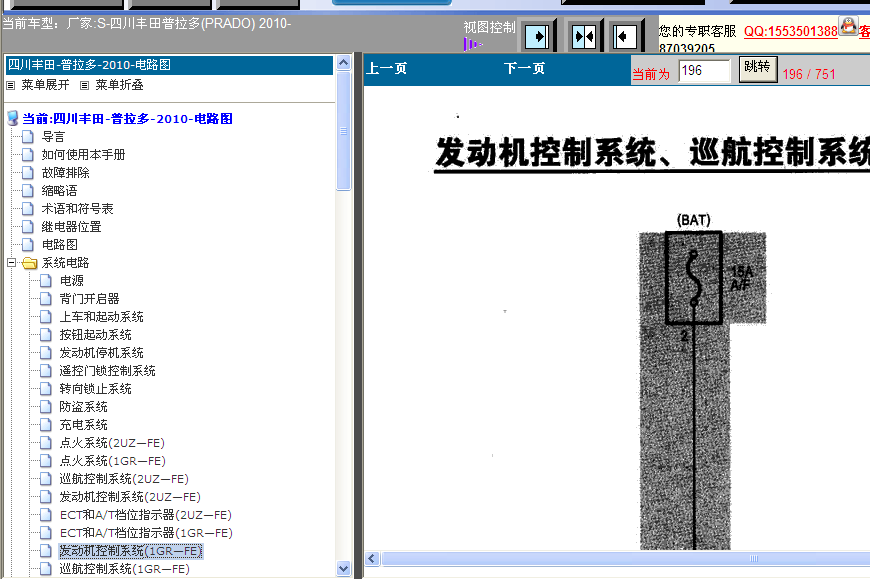The height and width of the screenshot is (579, 870).
Task: Click the diagram horizontal scroll-left arrow
Action: [x=372, y=558]
